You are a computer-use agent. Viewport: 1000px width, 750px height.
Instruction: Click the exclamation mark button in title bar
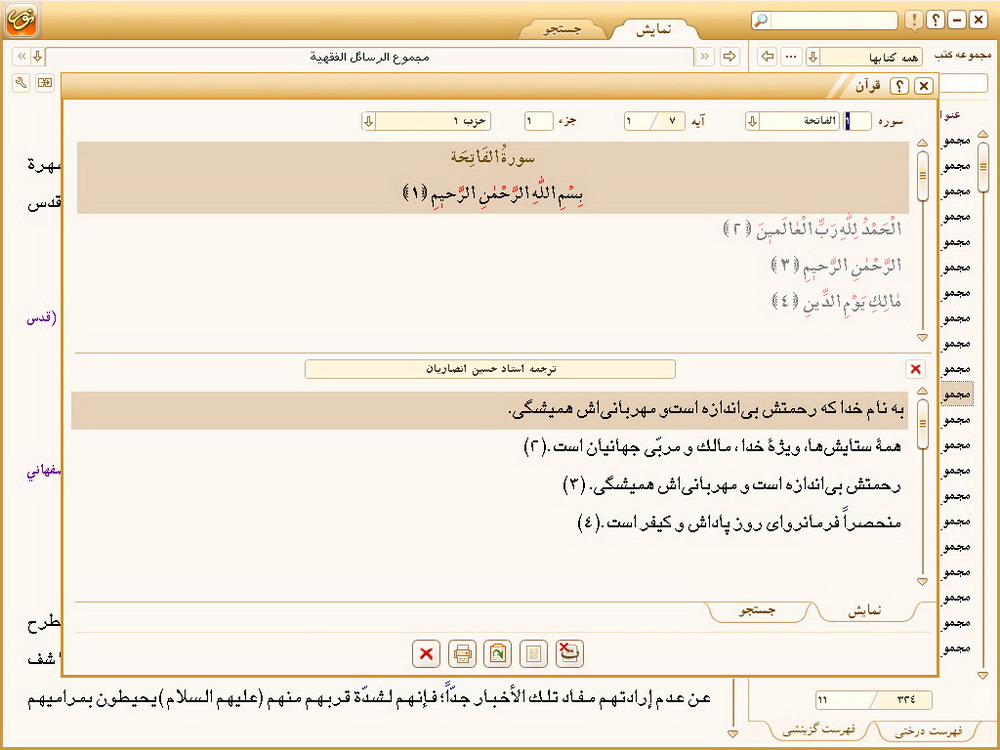914,20
